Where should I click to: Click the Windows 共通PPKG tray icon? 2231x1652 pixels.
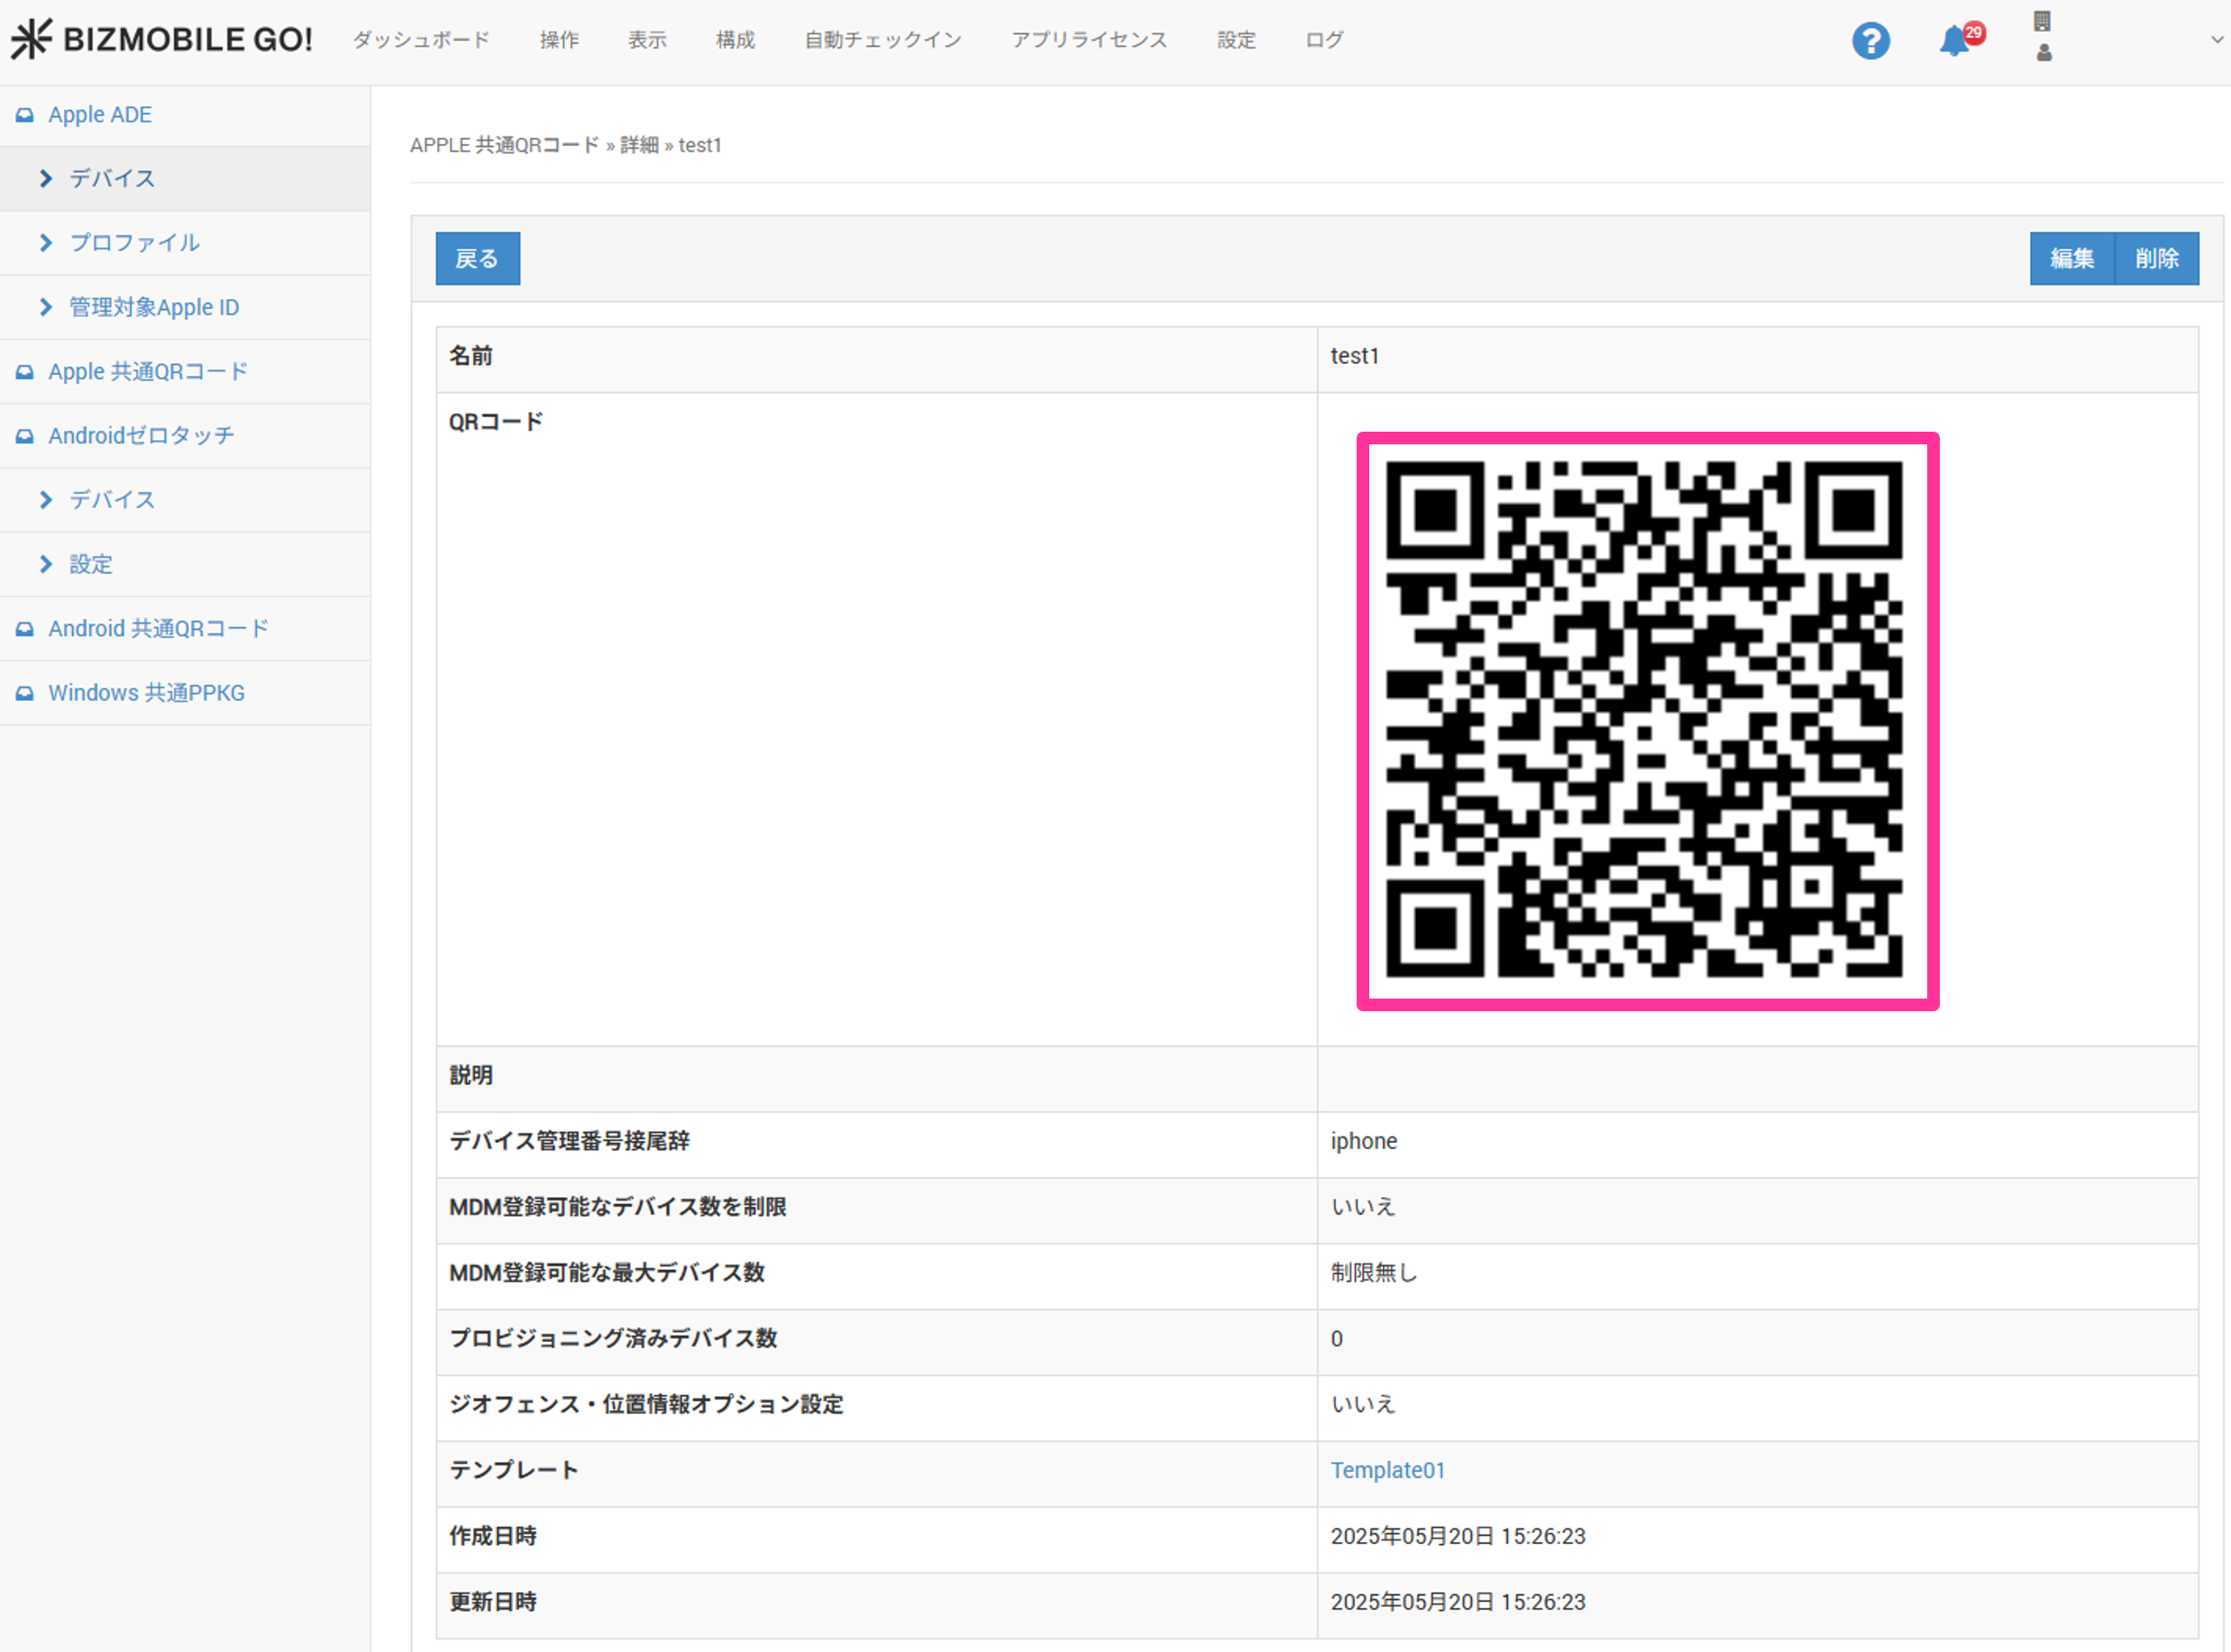pyautogui.click(x=25, y=693)
